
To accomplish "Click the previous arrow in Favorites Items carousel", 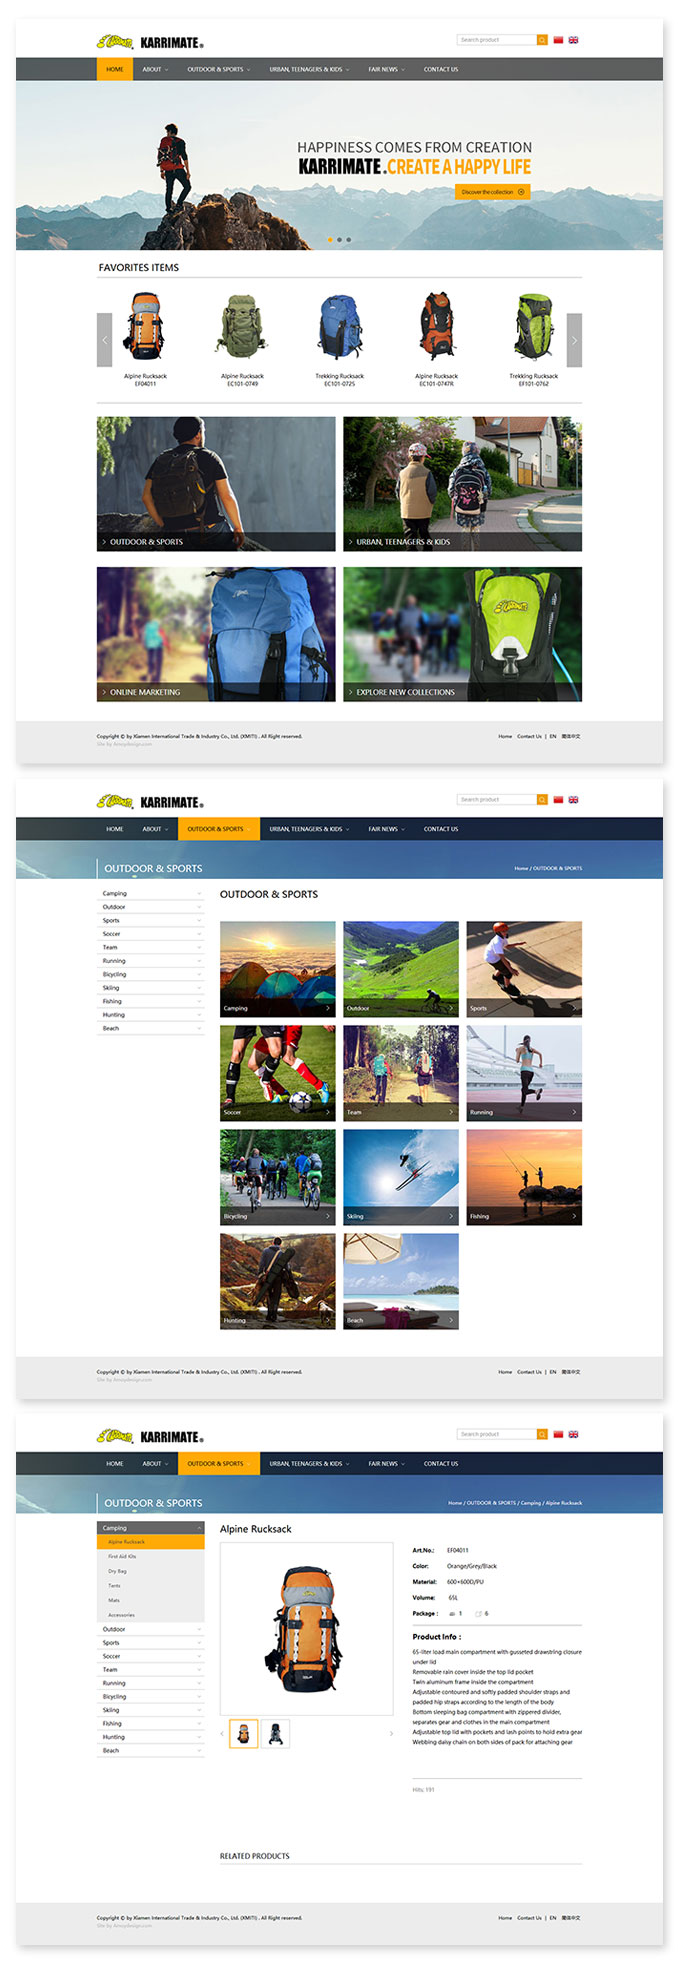I will (x=104, y=340).
